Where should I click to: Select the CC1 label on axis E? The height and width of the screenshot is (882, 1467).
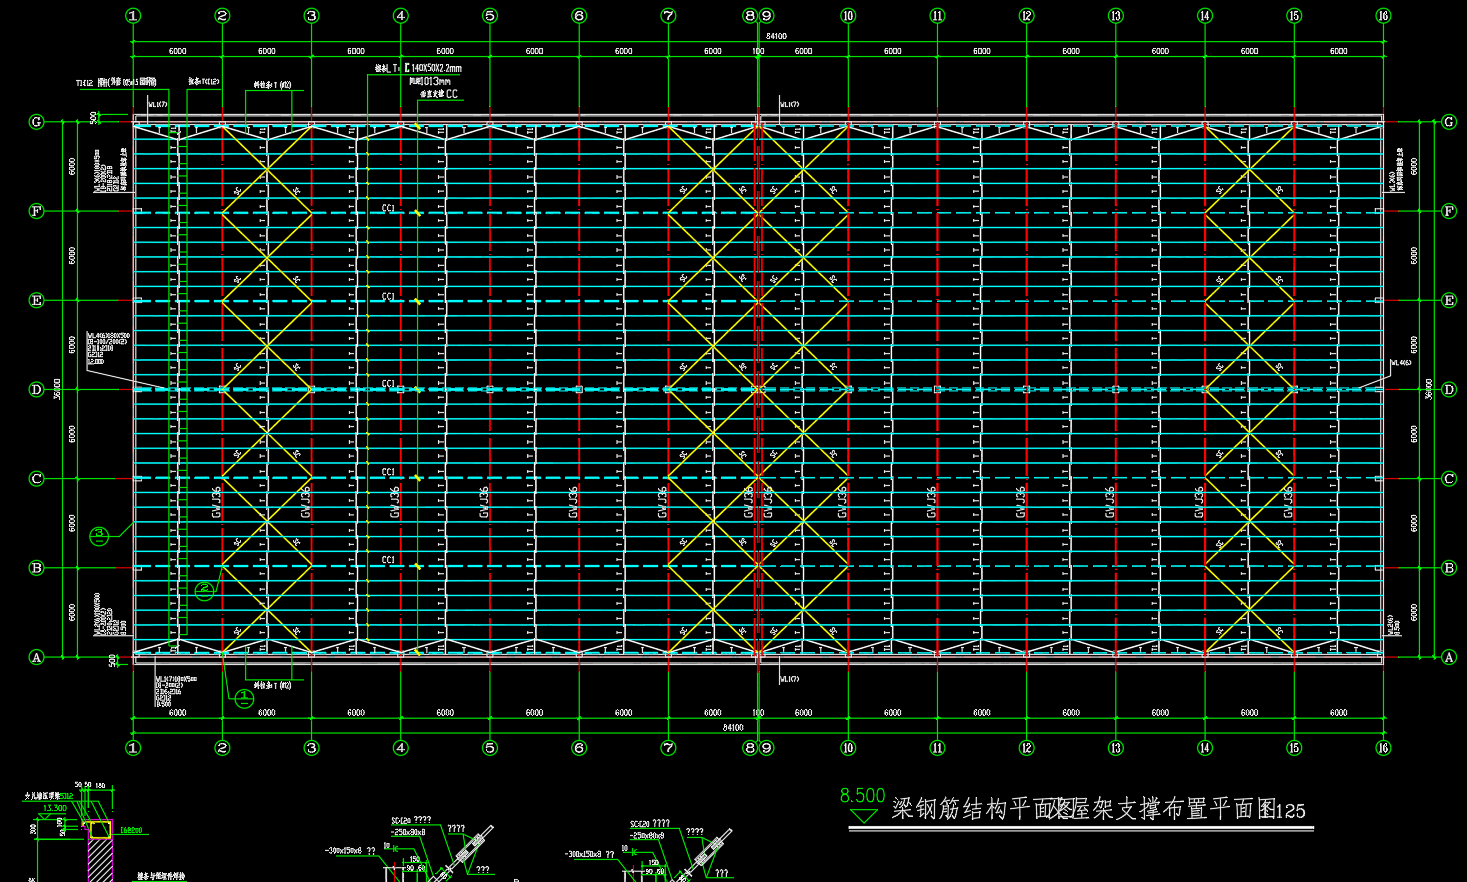(x=389, y=297)
